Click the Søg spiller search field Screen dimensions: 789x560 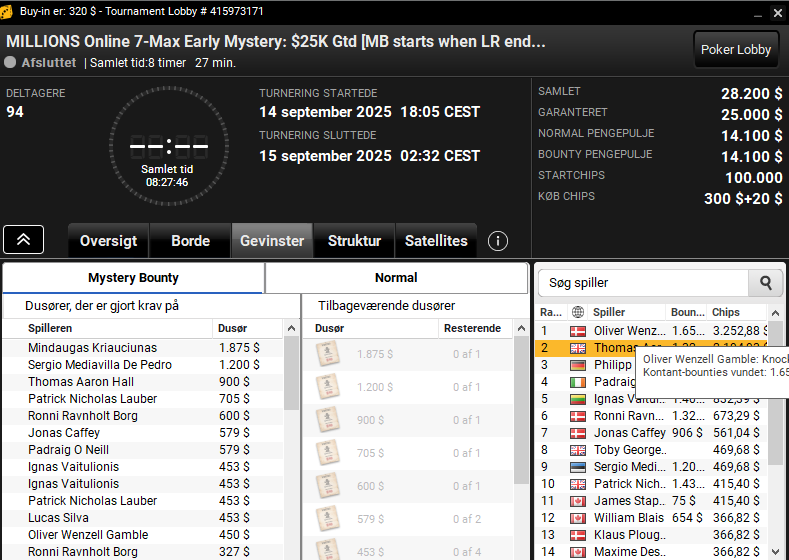tap(644, 283)
